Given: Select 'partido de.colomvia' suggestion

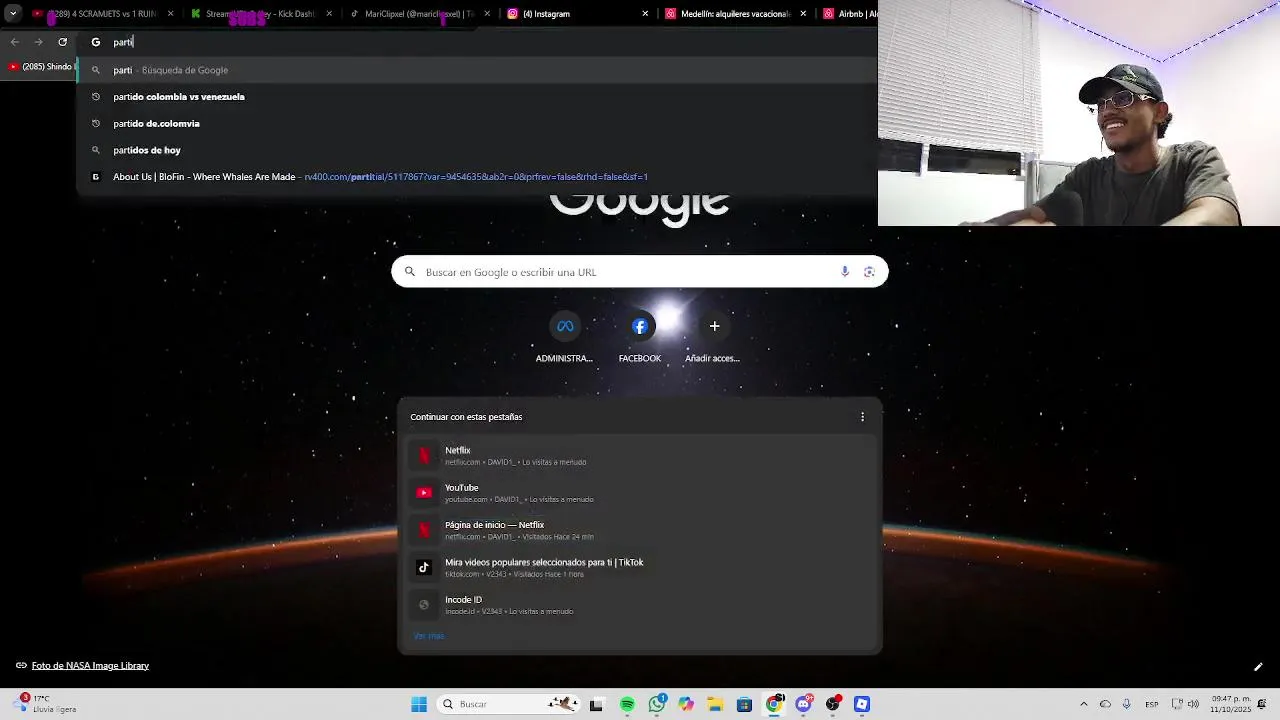Looking at the screenshot, I should (478, 123).
